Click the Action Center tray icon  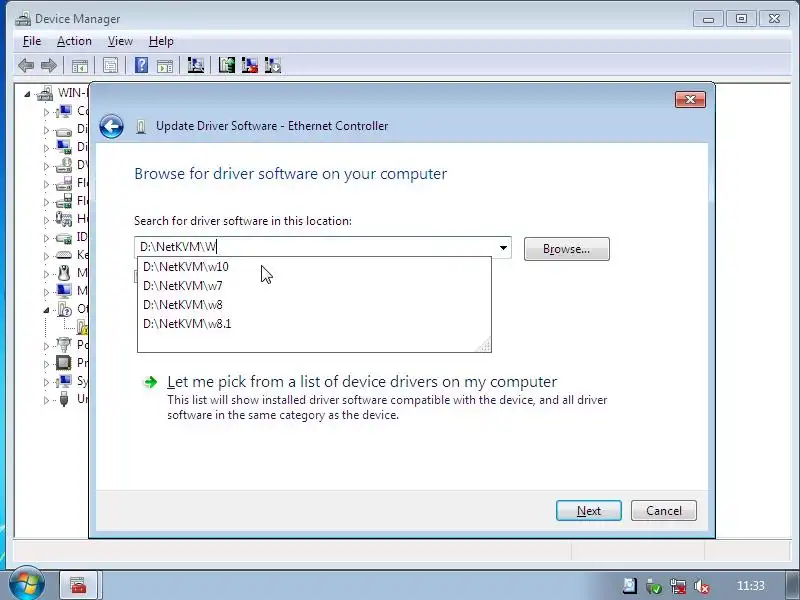point(630,586)
